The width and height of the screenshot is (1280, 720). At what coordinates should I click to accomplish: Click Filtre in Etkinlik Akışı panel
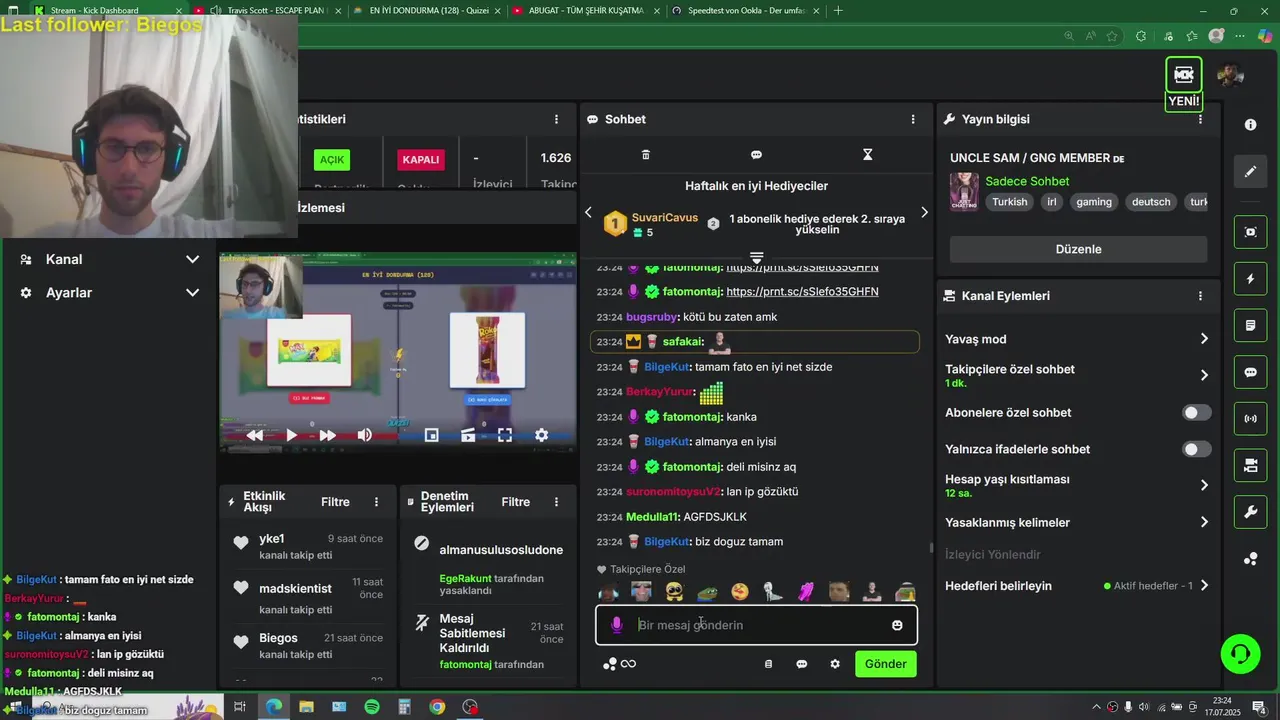[x=335, y=502]
